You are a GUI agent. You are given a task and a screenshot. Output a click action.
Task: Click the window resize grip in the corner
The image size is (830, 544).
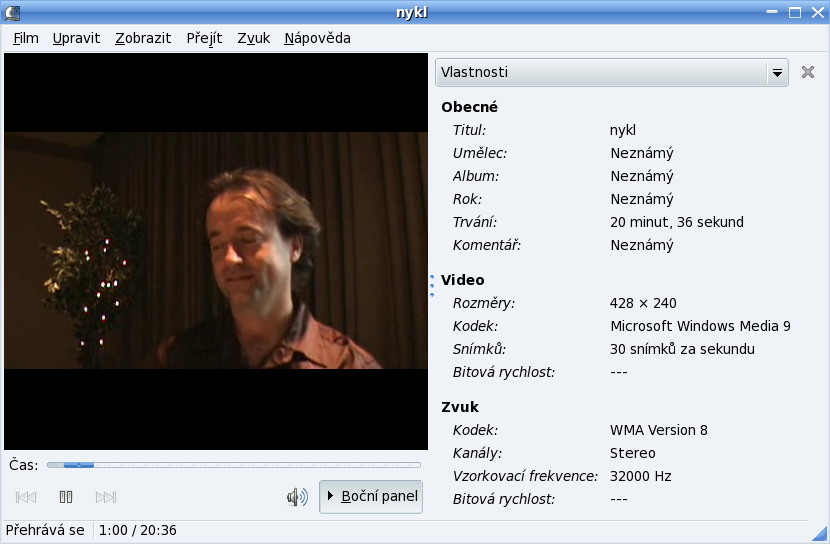820,534
